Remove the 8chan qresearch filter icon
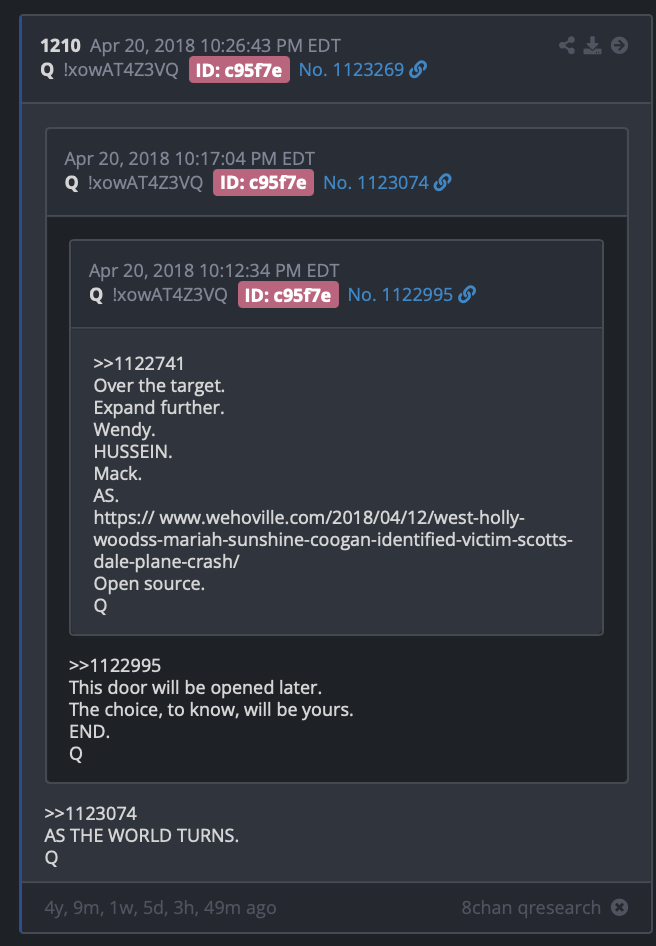The height and width of the screenshot is (946, 656). (x=619, y=907)
